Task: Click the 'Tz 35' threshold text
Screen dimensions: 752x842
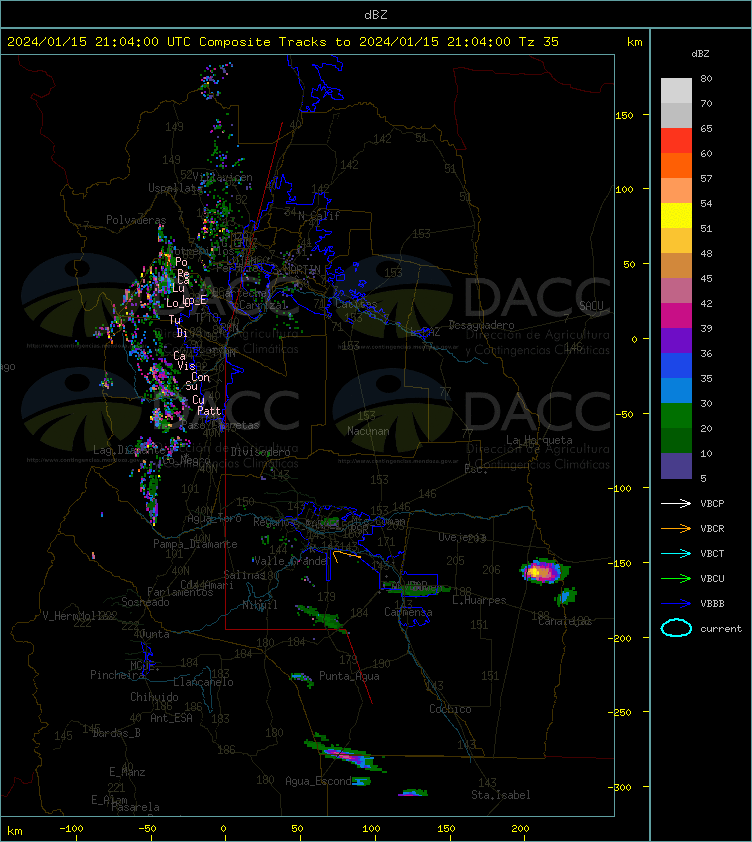Action: [539, 42]
